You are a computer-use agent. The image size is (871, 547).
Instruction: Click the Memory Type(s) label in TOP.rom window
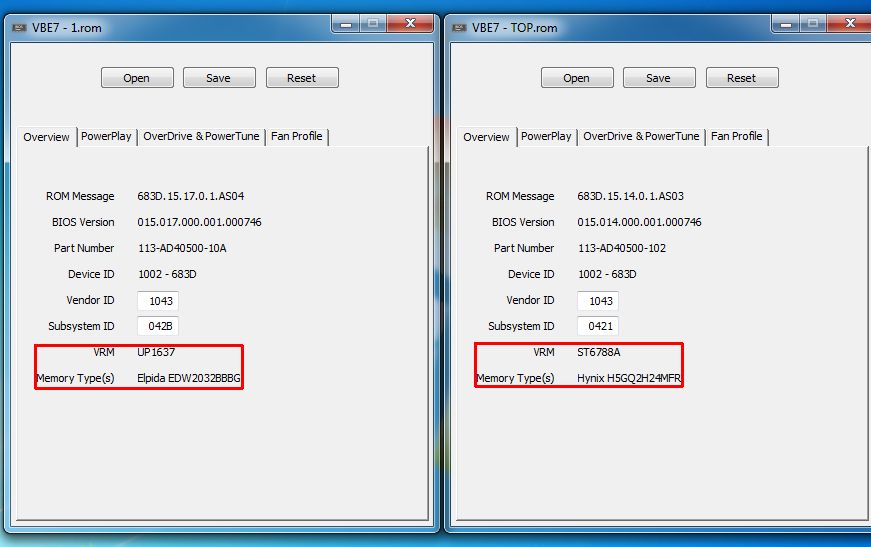click(515, 378)
